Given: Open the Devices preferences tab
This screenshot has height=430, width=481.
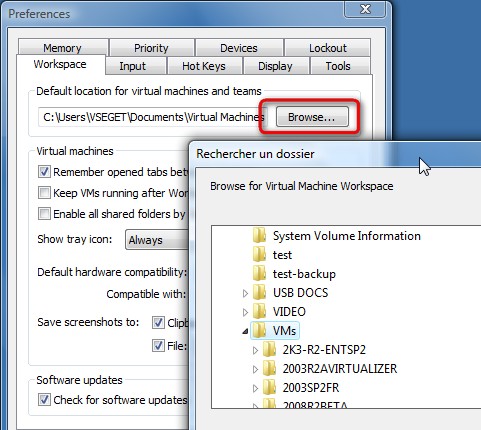Looking at the screenshot, I should tap(239, 48).
